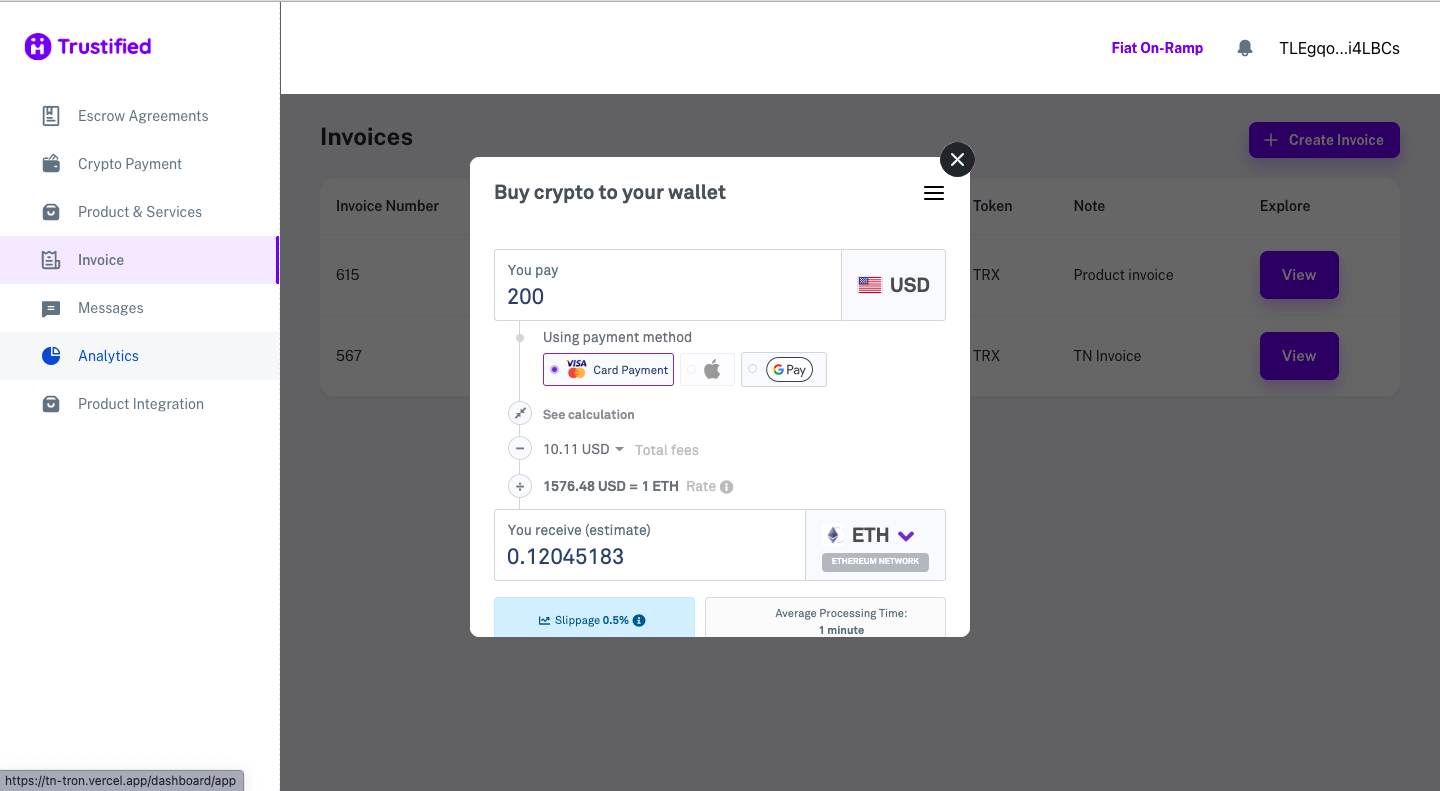
Task: Open Escrow Agreements in the sidebar
Action: (143, 116)
